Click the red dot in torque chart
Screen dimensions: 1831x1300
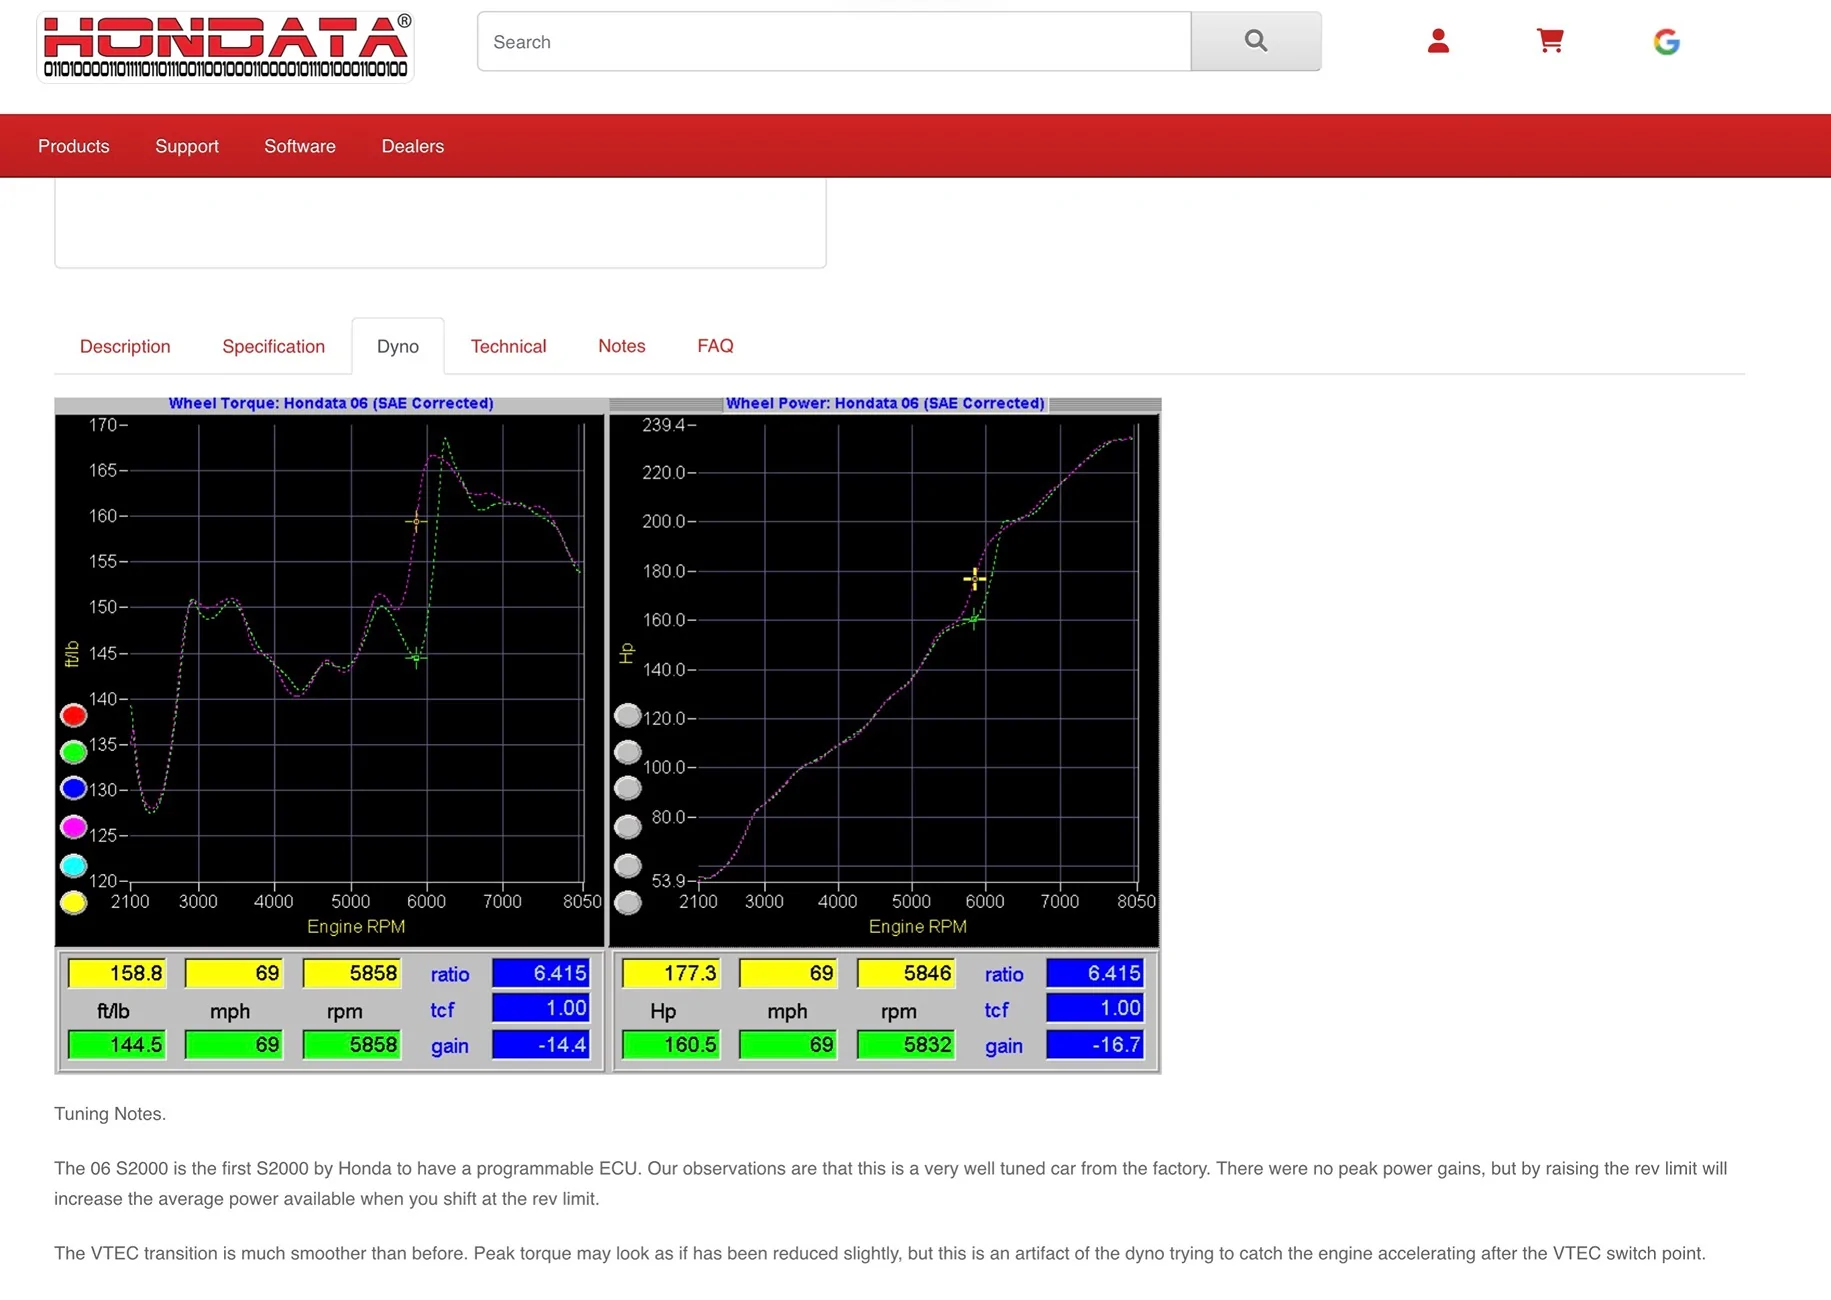tap(73, 716)
